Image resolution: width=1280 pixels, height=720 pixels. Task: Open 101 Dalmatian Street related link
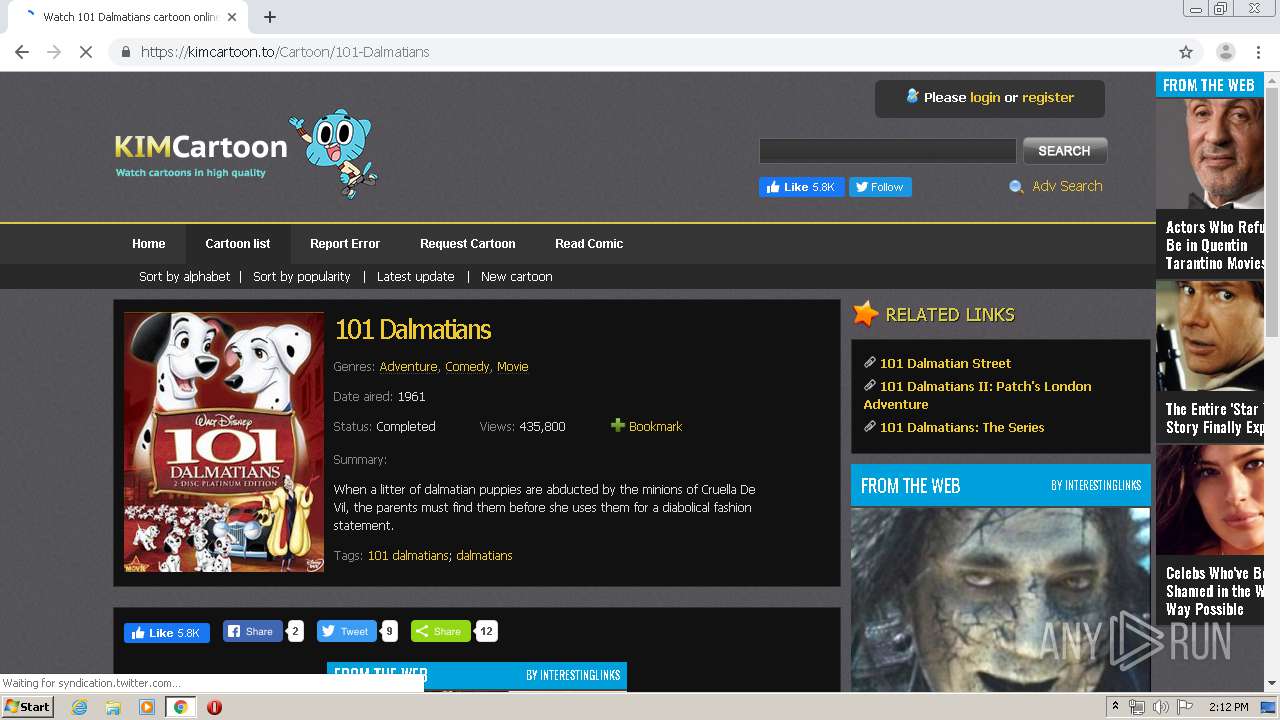pos(945,363)
